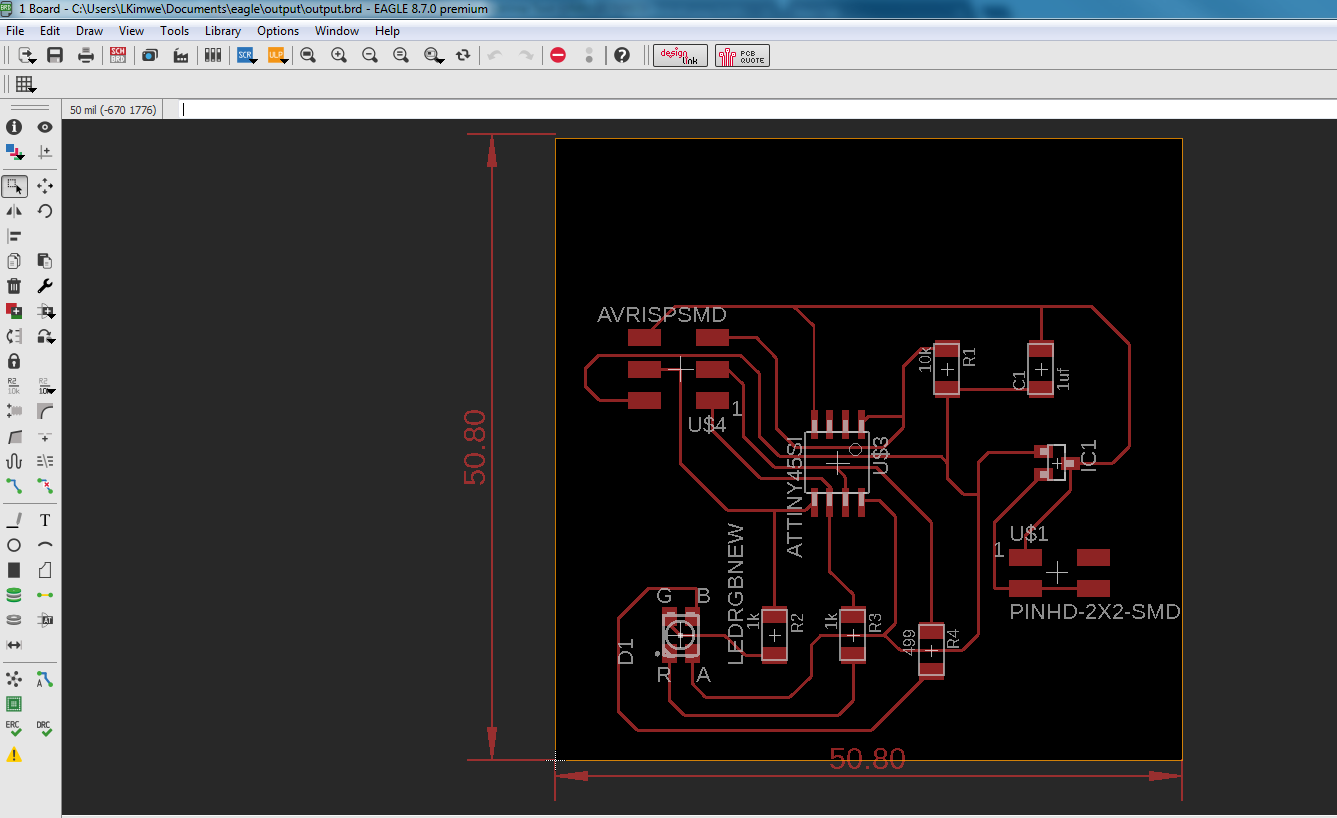Click the PCB Quote button
This screenshot has width=1337, height=818.
pos(741,55)
